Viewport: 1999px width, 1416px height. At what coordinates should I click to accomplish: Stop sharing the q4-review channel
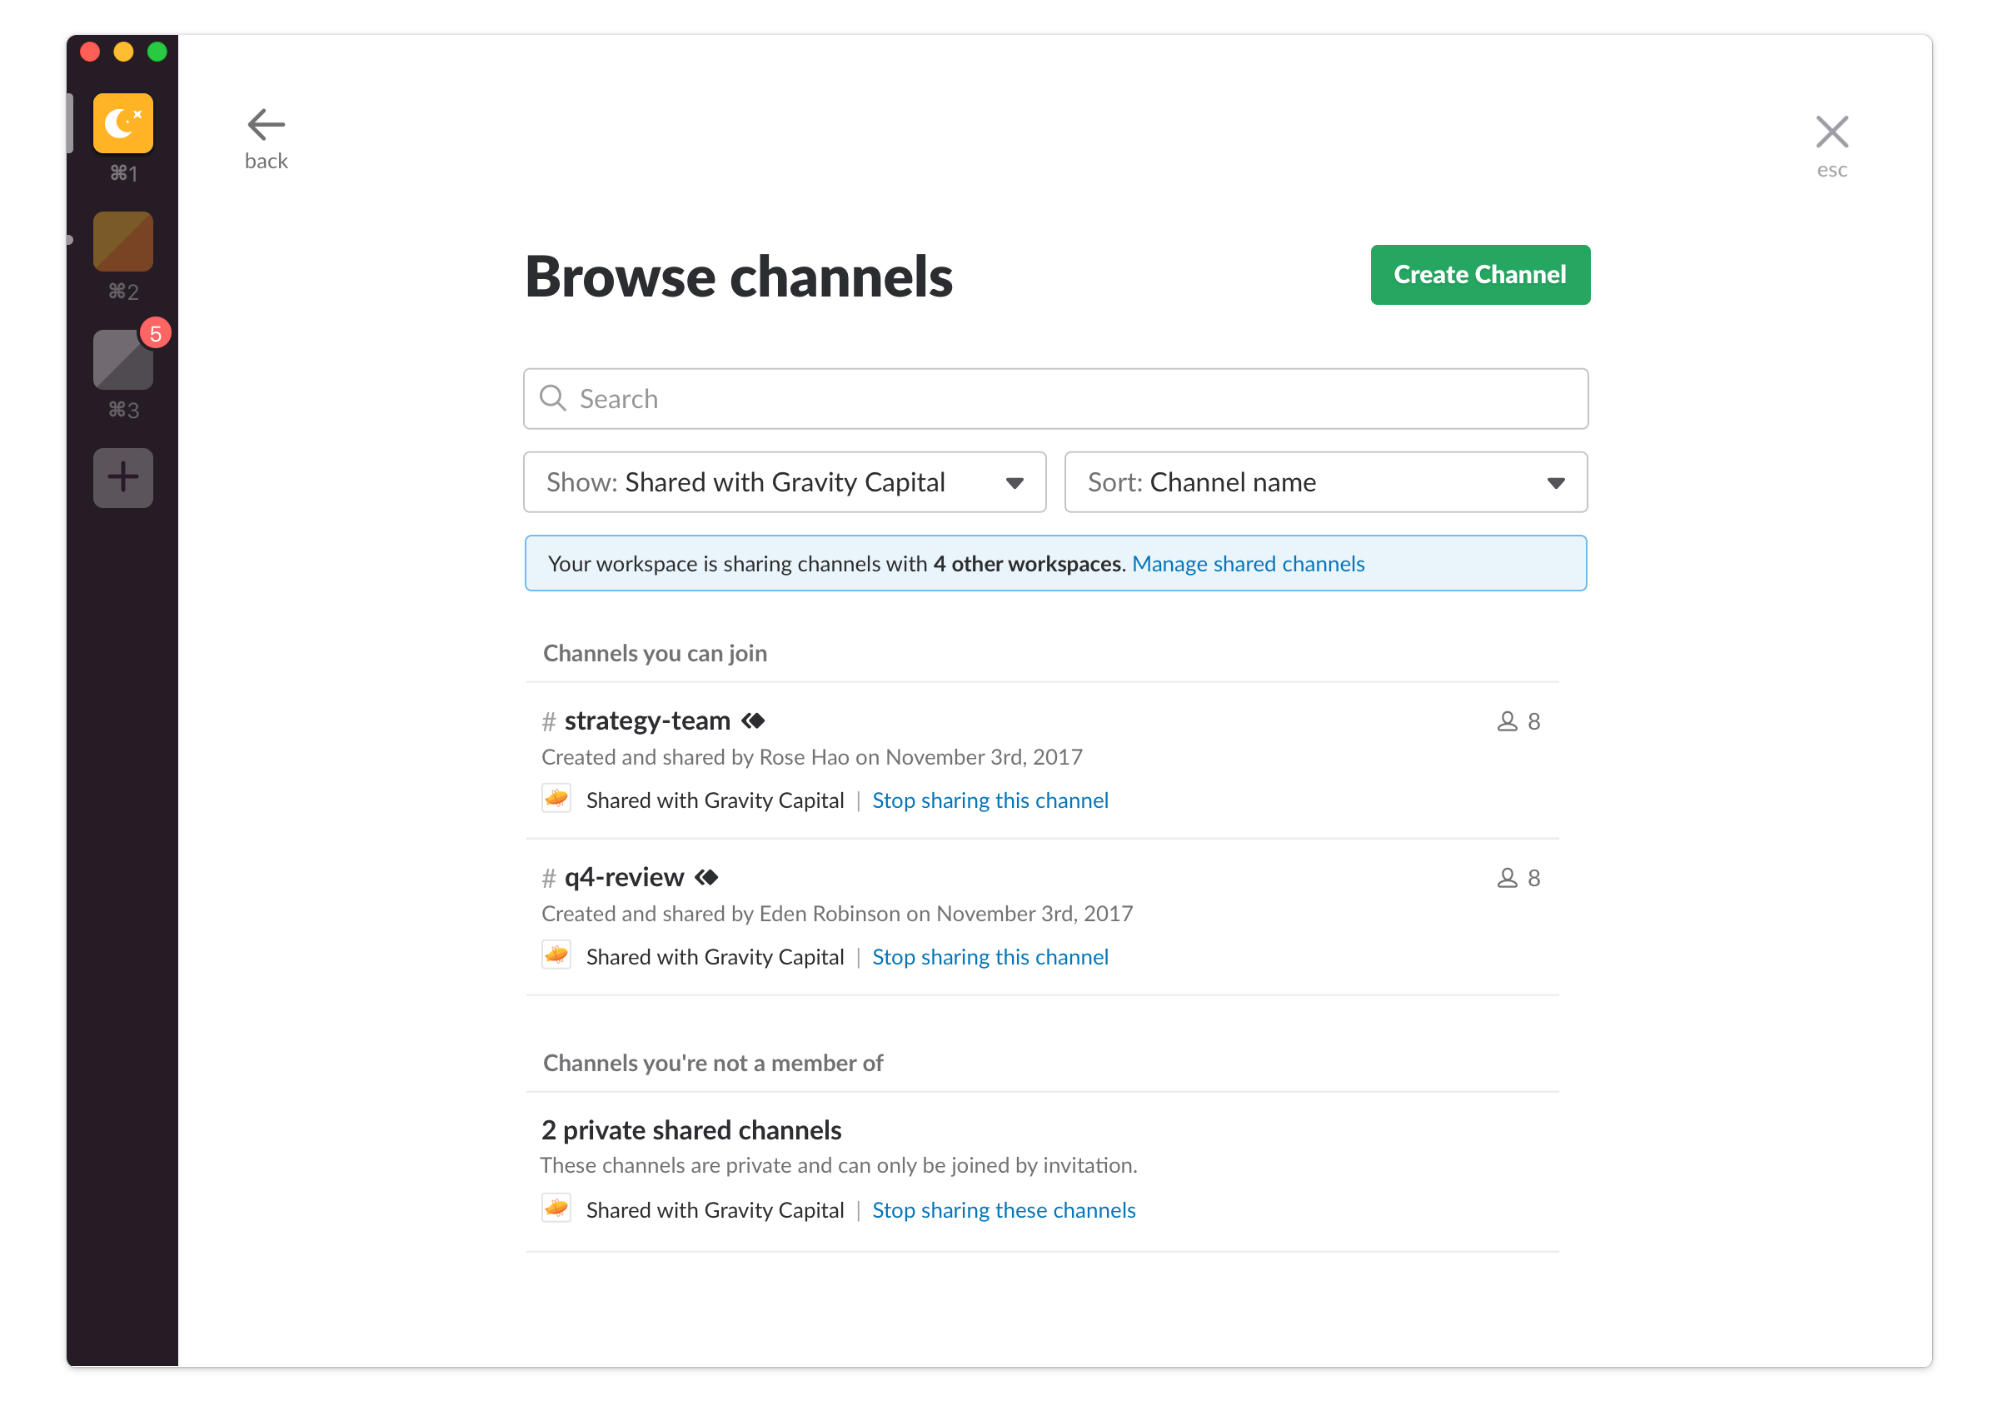click(990, 957)
